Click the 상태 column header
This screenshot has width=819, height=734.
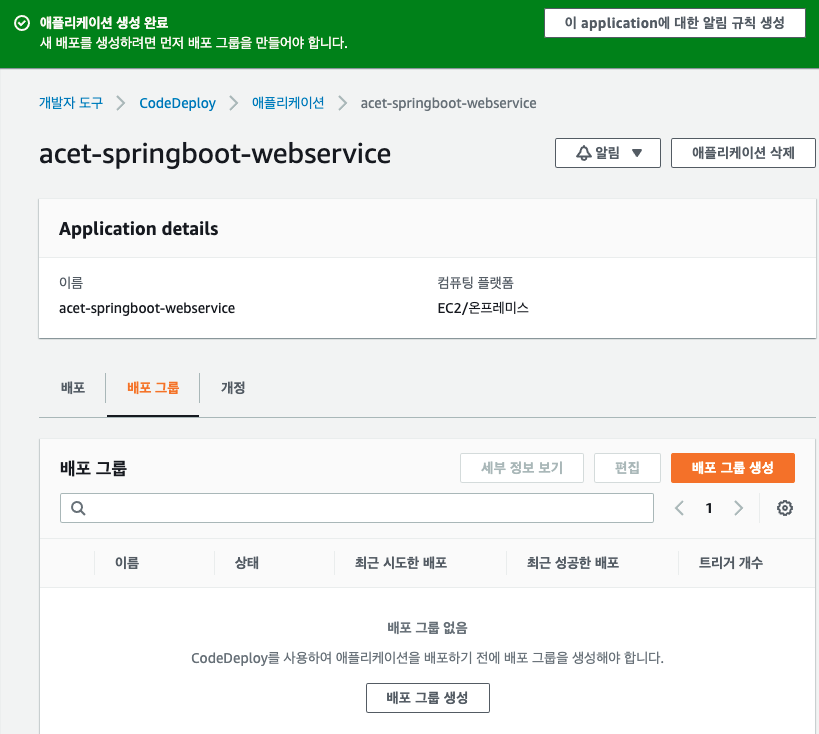point(247,563)
